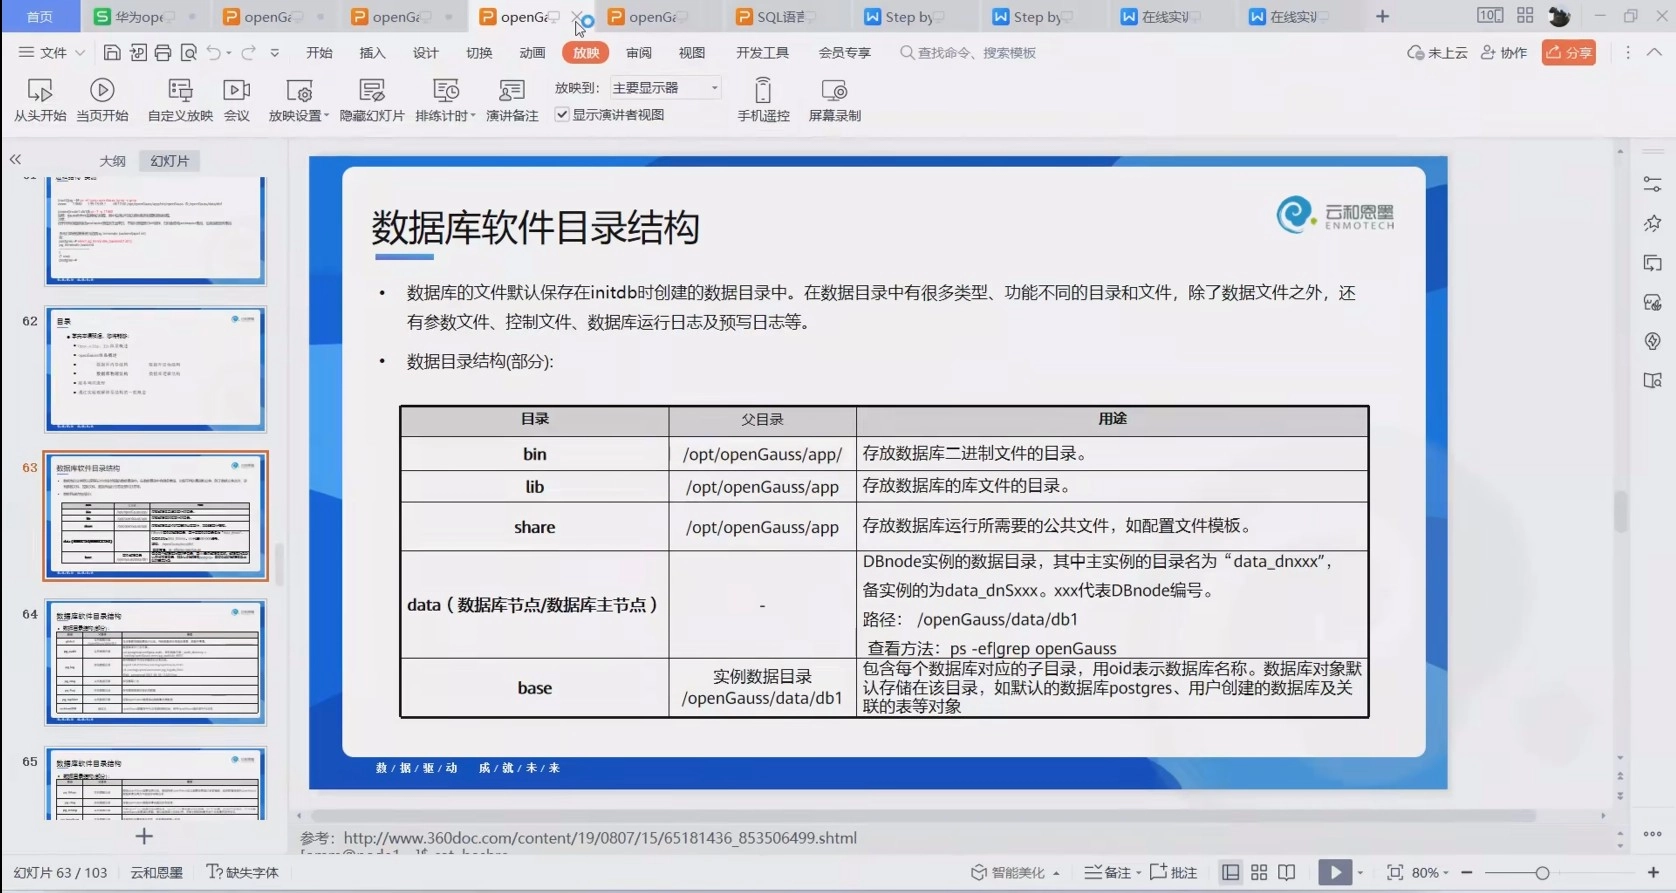The height and width of the screenshot is (893, 1676).
Task: Click the star icon in right sidebar
Action: point(1652,223)
